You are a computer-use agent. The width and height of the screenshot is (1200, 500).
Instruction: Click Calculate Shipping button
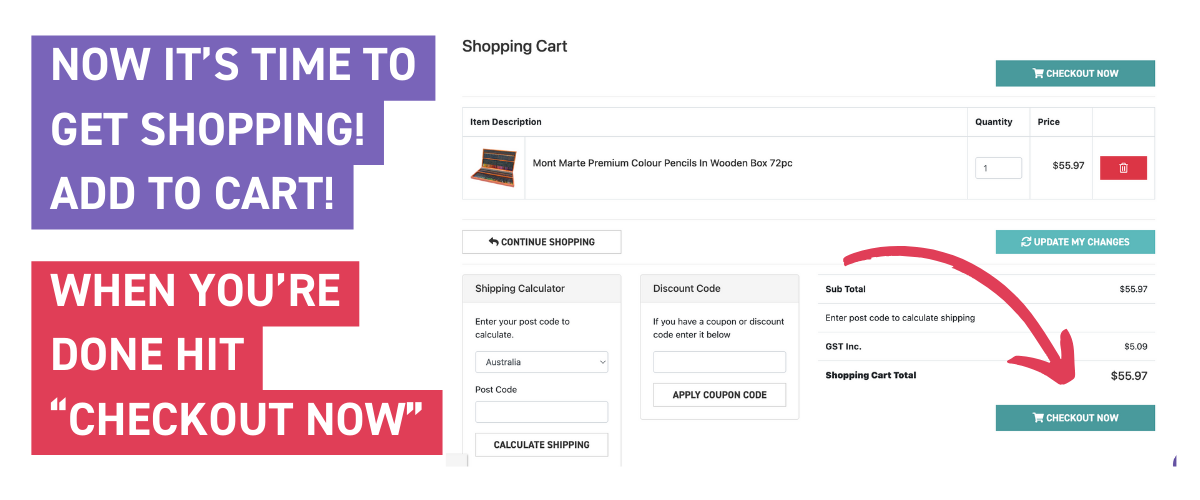(x=541, y=445)
